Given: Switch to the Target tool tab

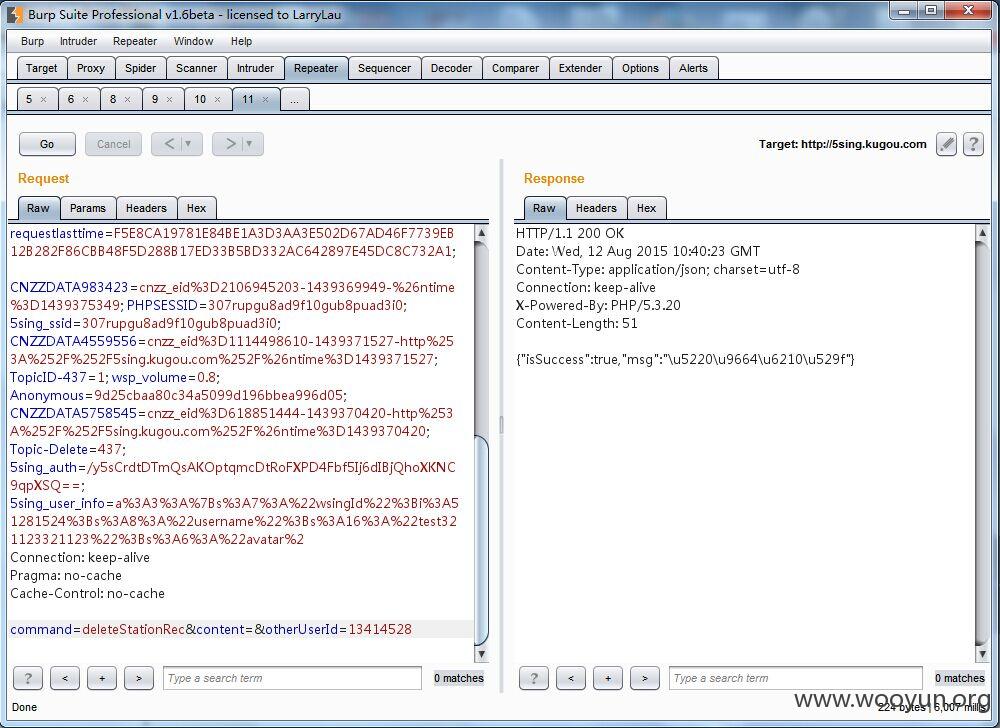Looking at the screenshot, I should tap(41, 68).
